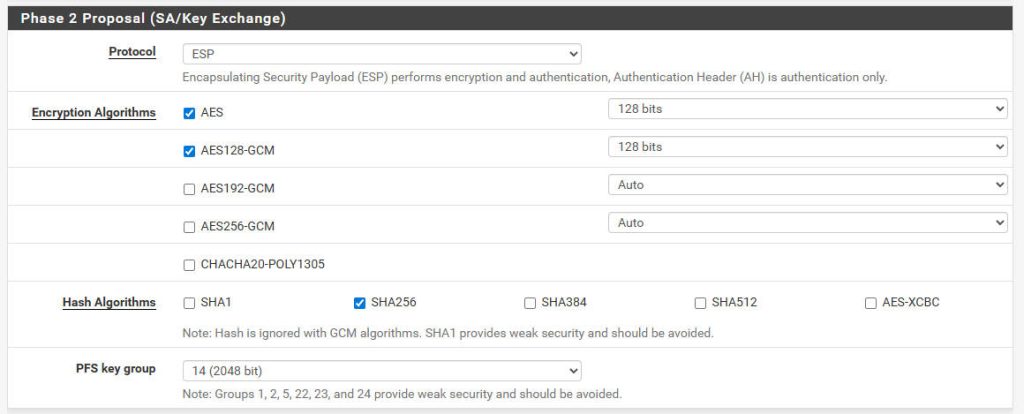Uncheck the AES128-GCM checkbox
Viewport: 1024px width, 414px height.
pyautogui.click(x=189, y=151)
